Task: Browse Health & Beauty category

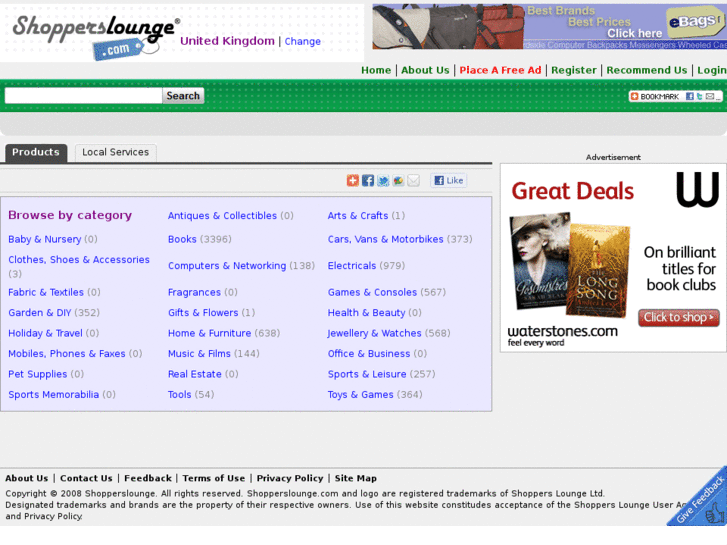Action: [x=366, y=313]
